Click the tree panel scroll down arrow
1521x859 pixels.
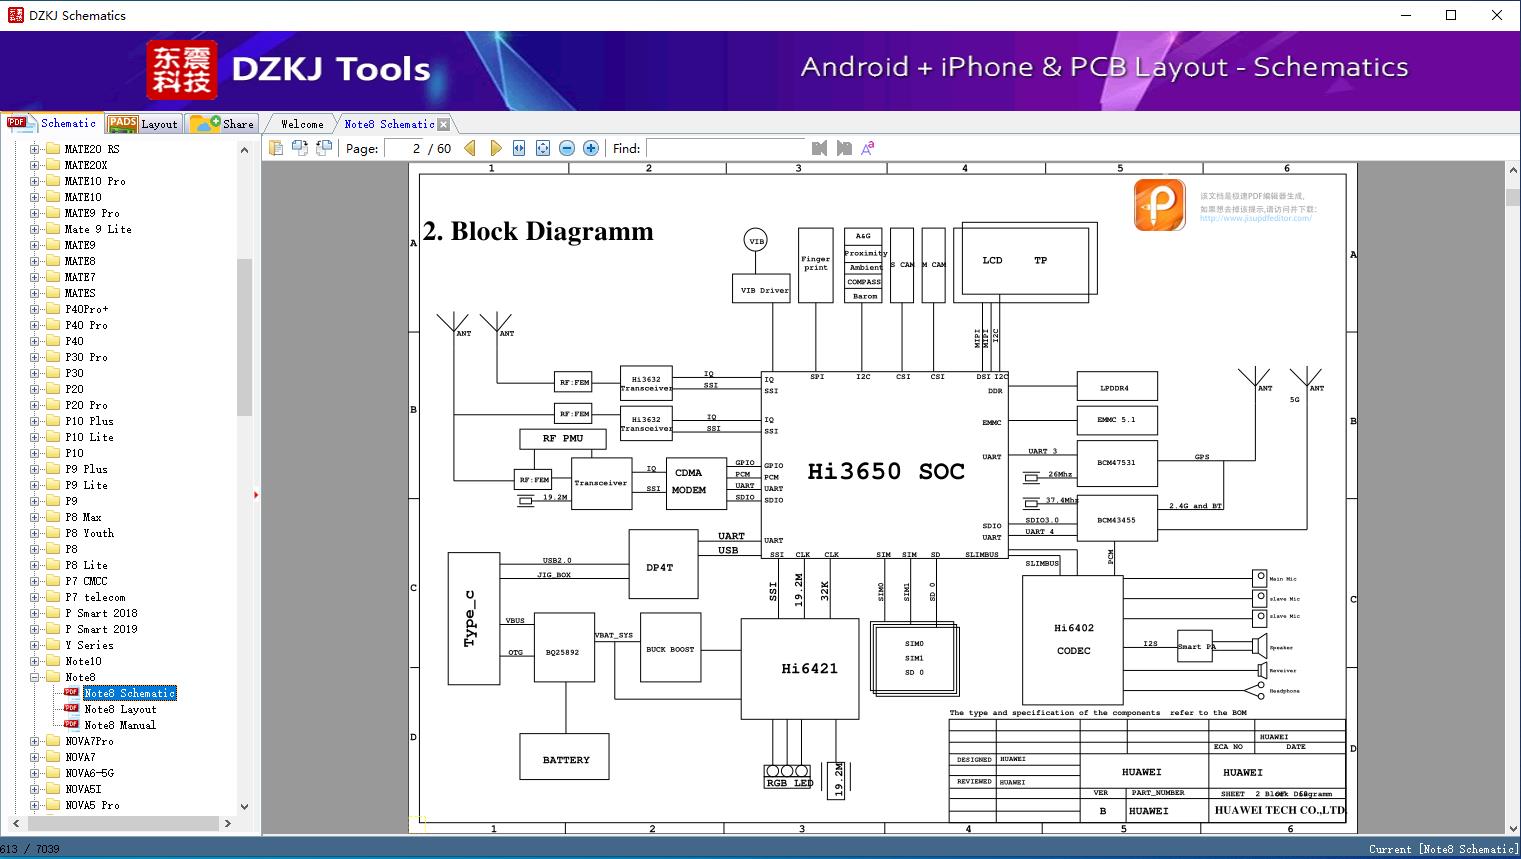coord(245,806)
